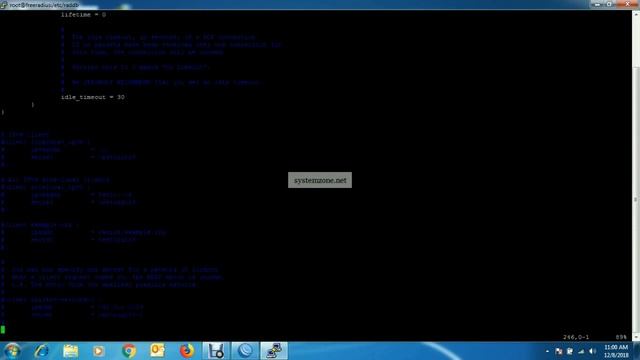The height and width of the screenshot is (360, 640).
Task: Open the clock showing 11:00 AM
Action: click(616, 351)
